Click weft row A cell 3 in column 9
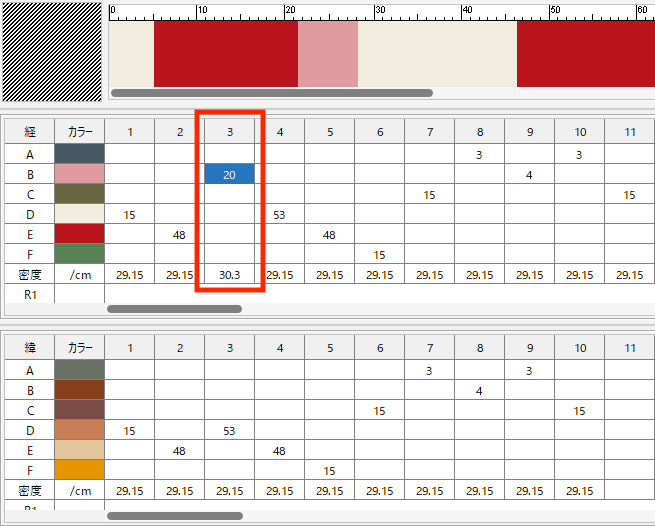 529,370
